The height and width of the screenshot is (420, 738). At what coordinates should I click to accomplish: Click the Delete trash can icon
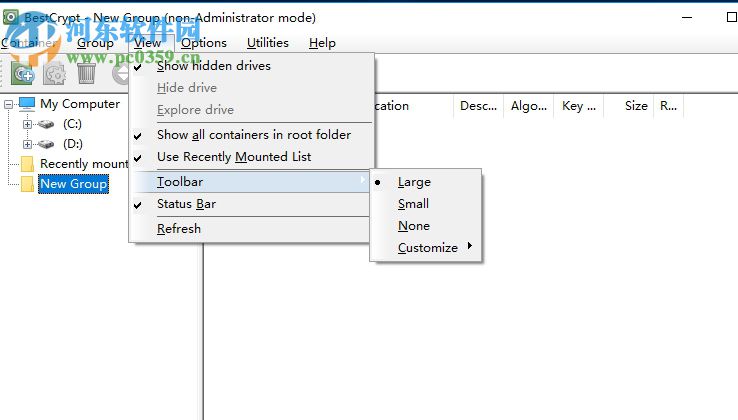[x=86, y=74]
